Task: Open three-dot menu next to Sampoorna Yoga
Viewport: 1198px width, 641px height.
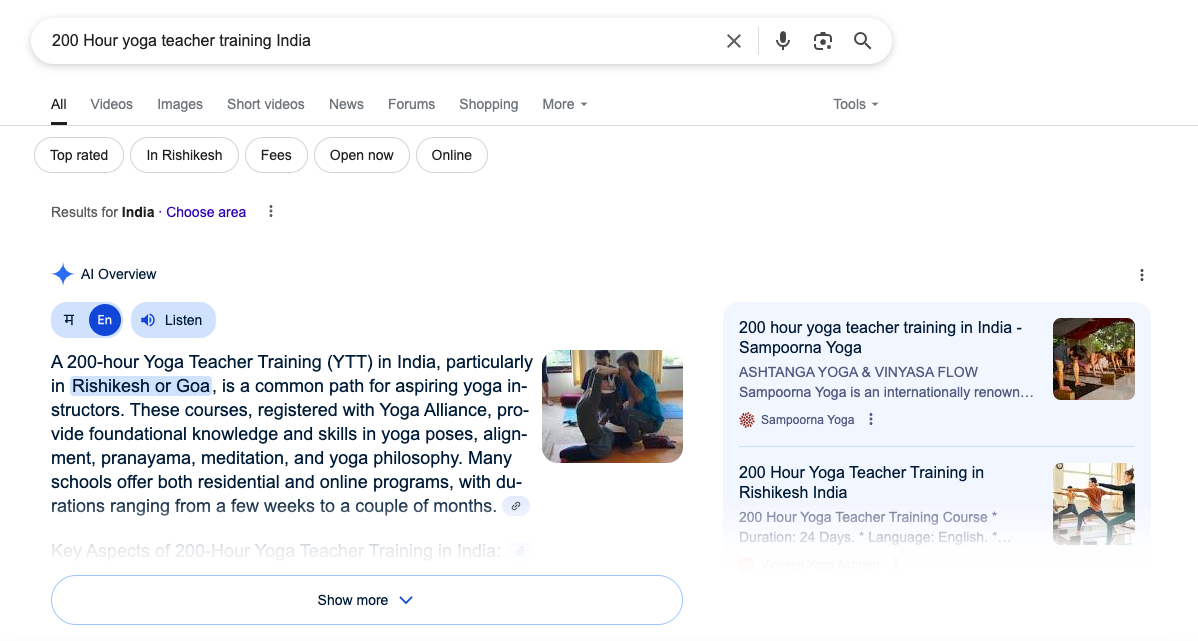Action: click(871, 420)
